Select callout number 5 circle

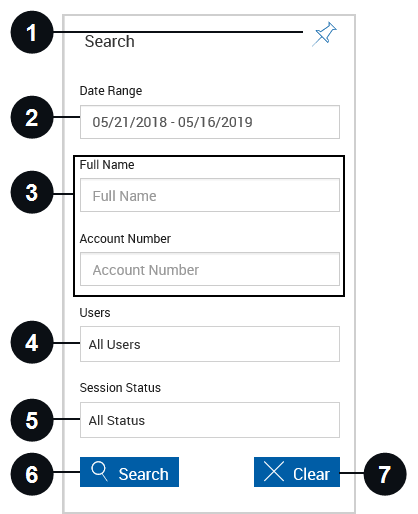32,420
